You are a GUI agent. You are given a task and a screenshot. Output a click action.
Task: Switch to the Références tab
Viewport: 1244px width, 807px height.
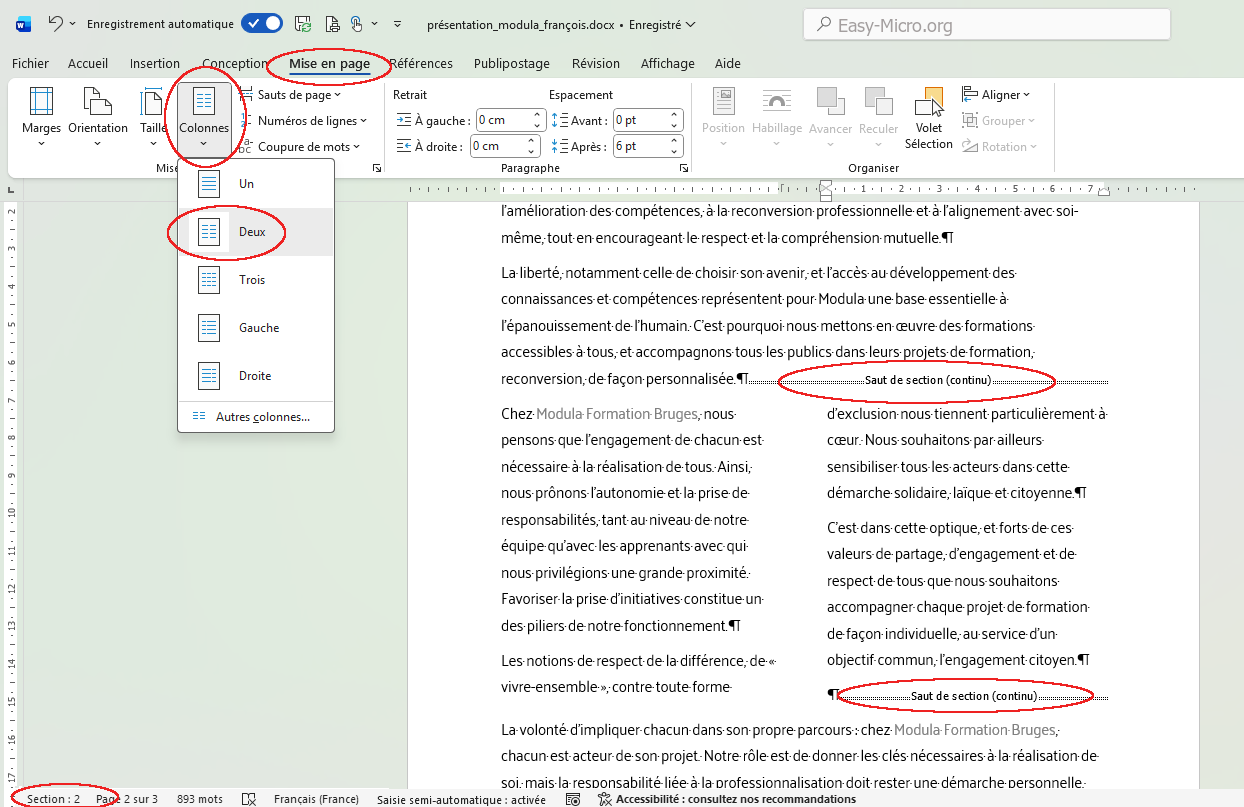(421, 63)
